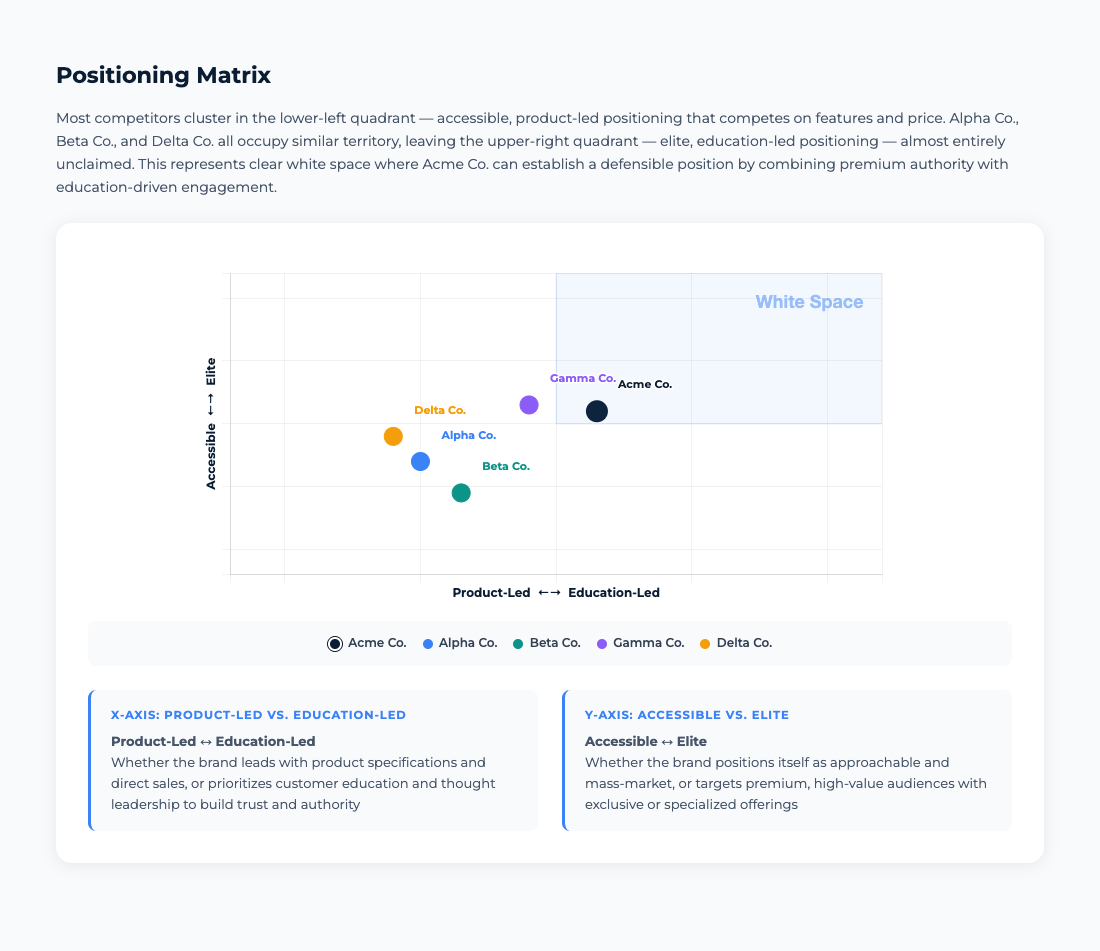Click the Beta Co. label on chart
1100x951 pixels.
(506, 466)
